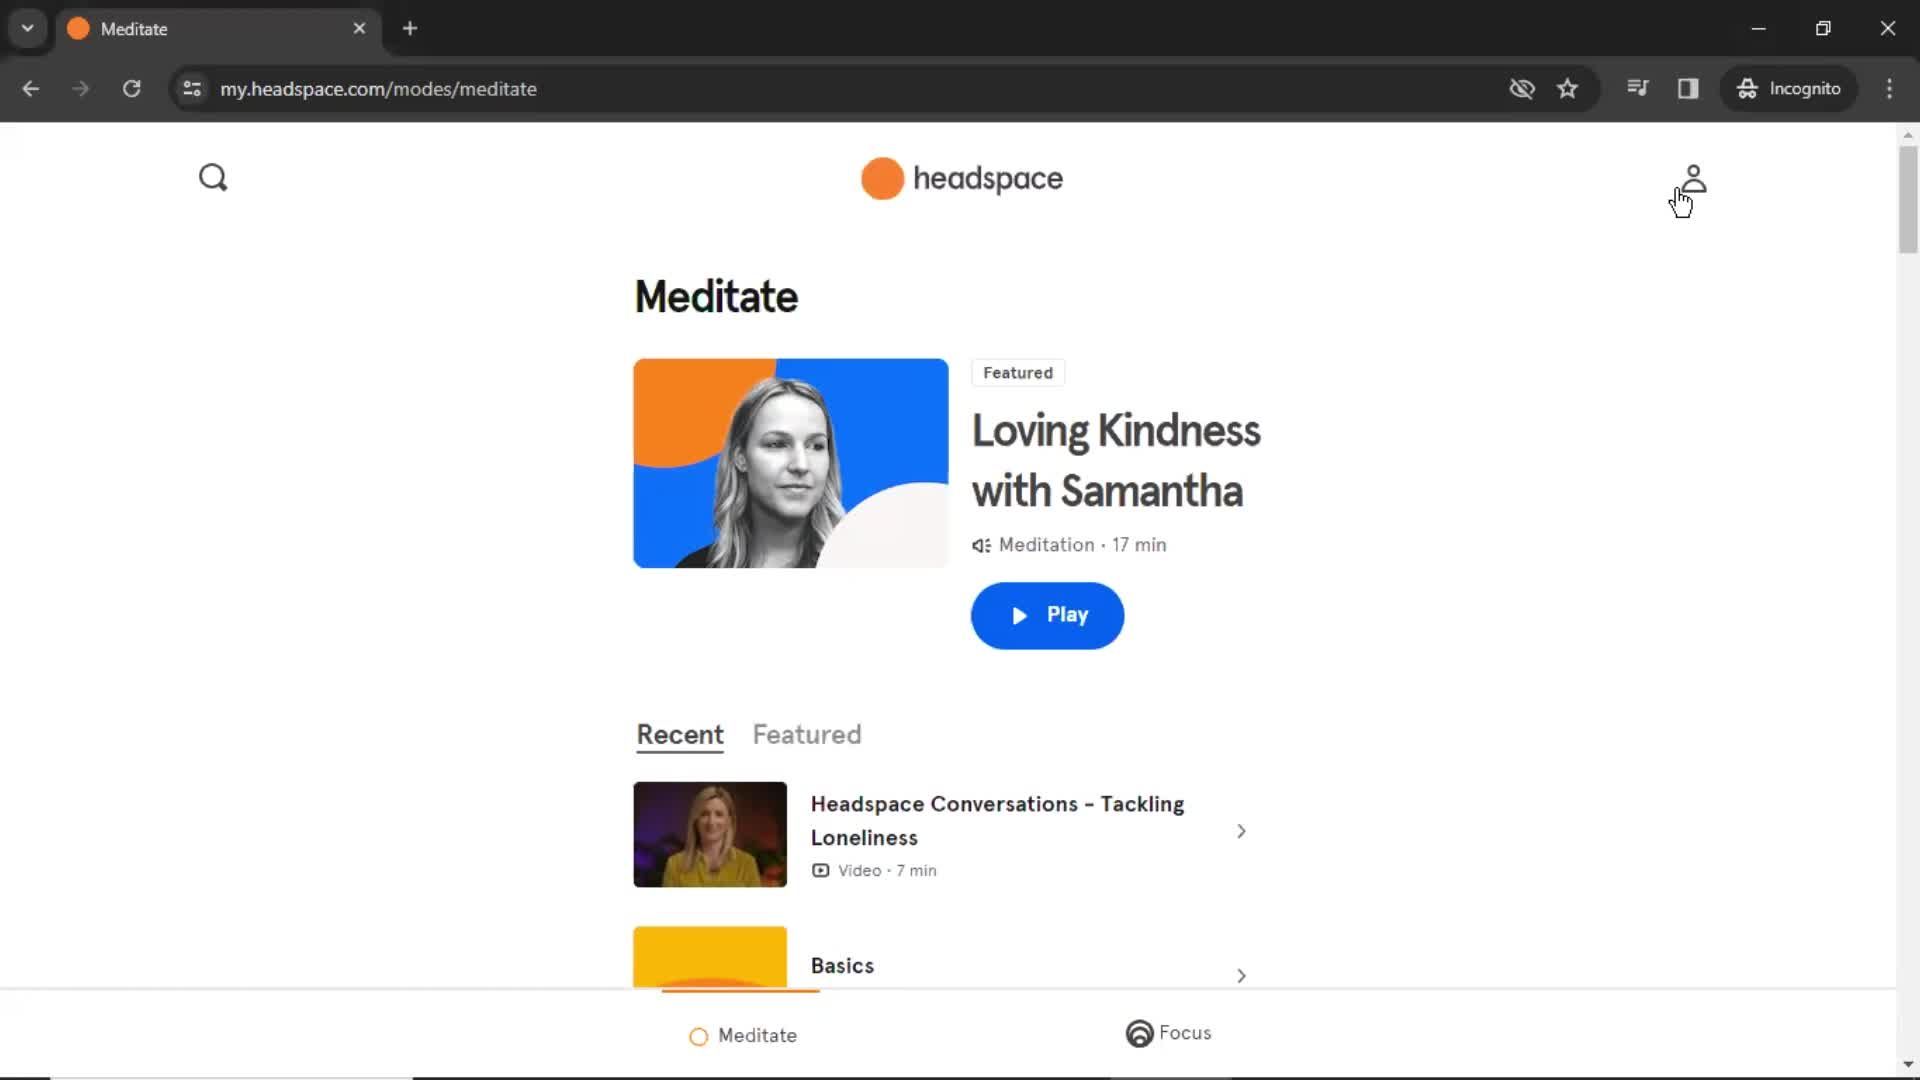Image resolution: width=1920 pixels, height=1080 pixels.
Task: Click the Headspace user profile icon
Action: (x=1692, y=178)
